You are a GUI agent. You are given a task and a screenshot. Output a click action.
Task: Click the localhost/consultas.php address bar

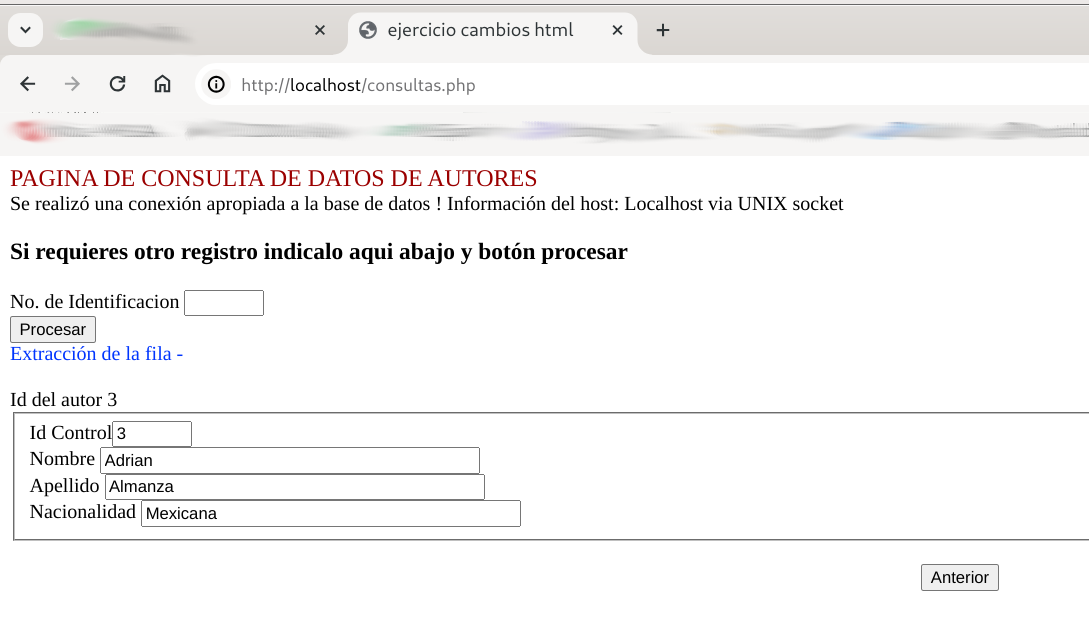coord(600,85)
